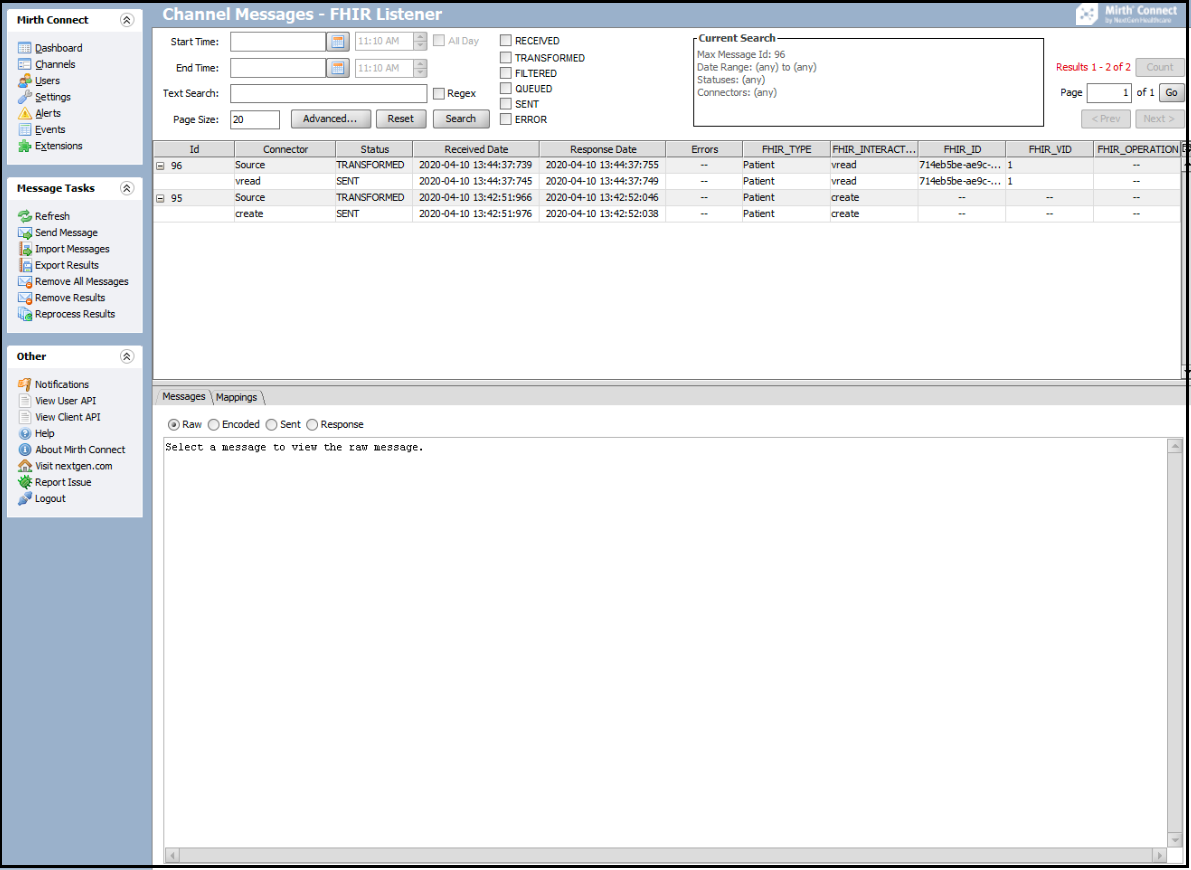Select the Encoded radio button
Screen dimensions: 1191x870
click(x=213, y=425)
